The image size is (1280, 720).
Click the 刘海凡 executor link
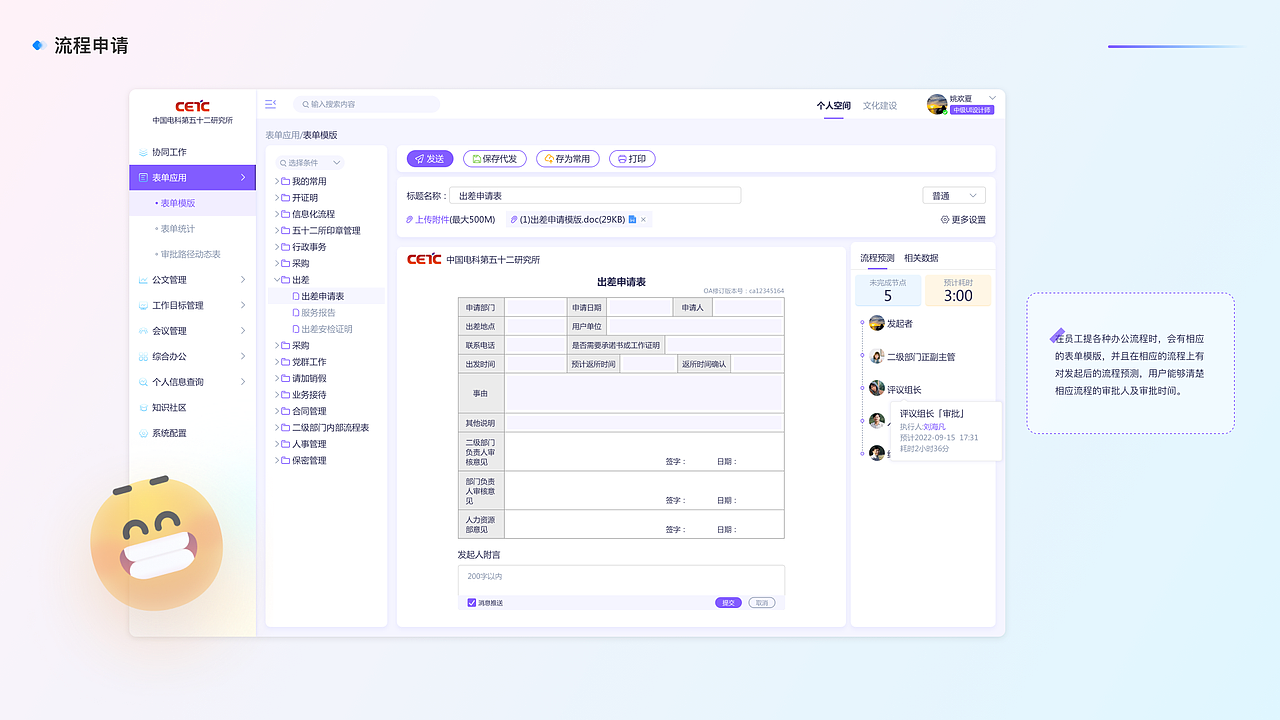point(934,427)
